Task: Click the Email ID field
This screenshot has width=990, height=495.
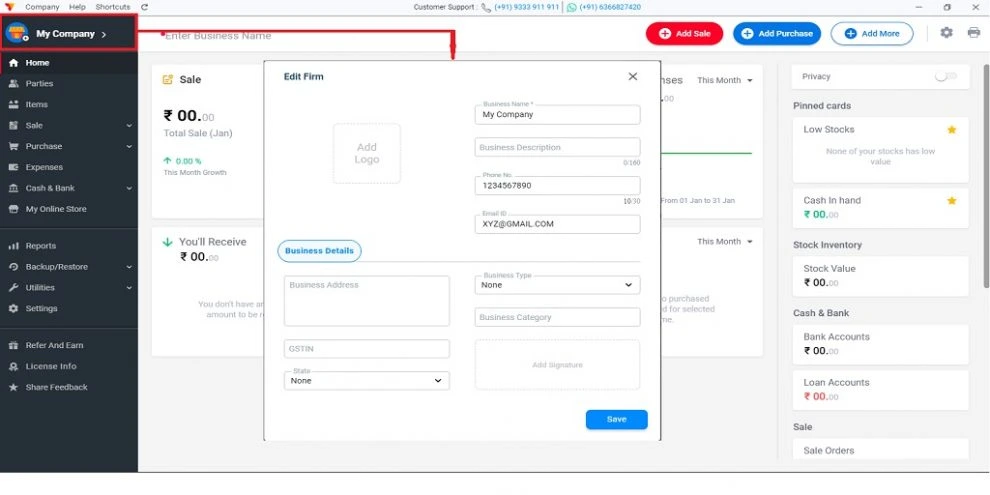Action: tap(558, 224)
